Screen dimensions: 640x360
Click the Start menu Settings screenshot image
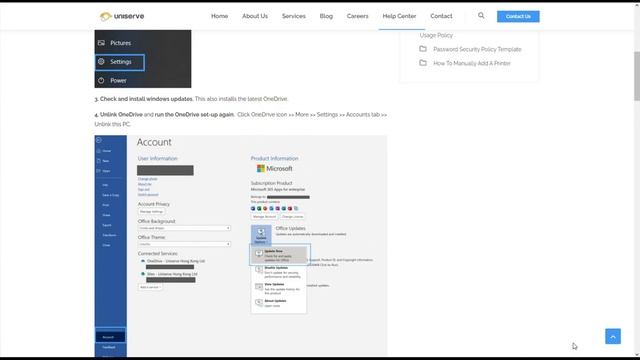[143, 59]
